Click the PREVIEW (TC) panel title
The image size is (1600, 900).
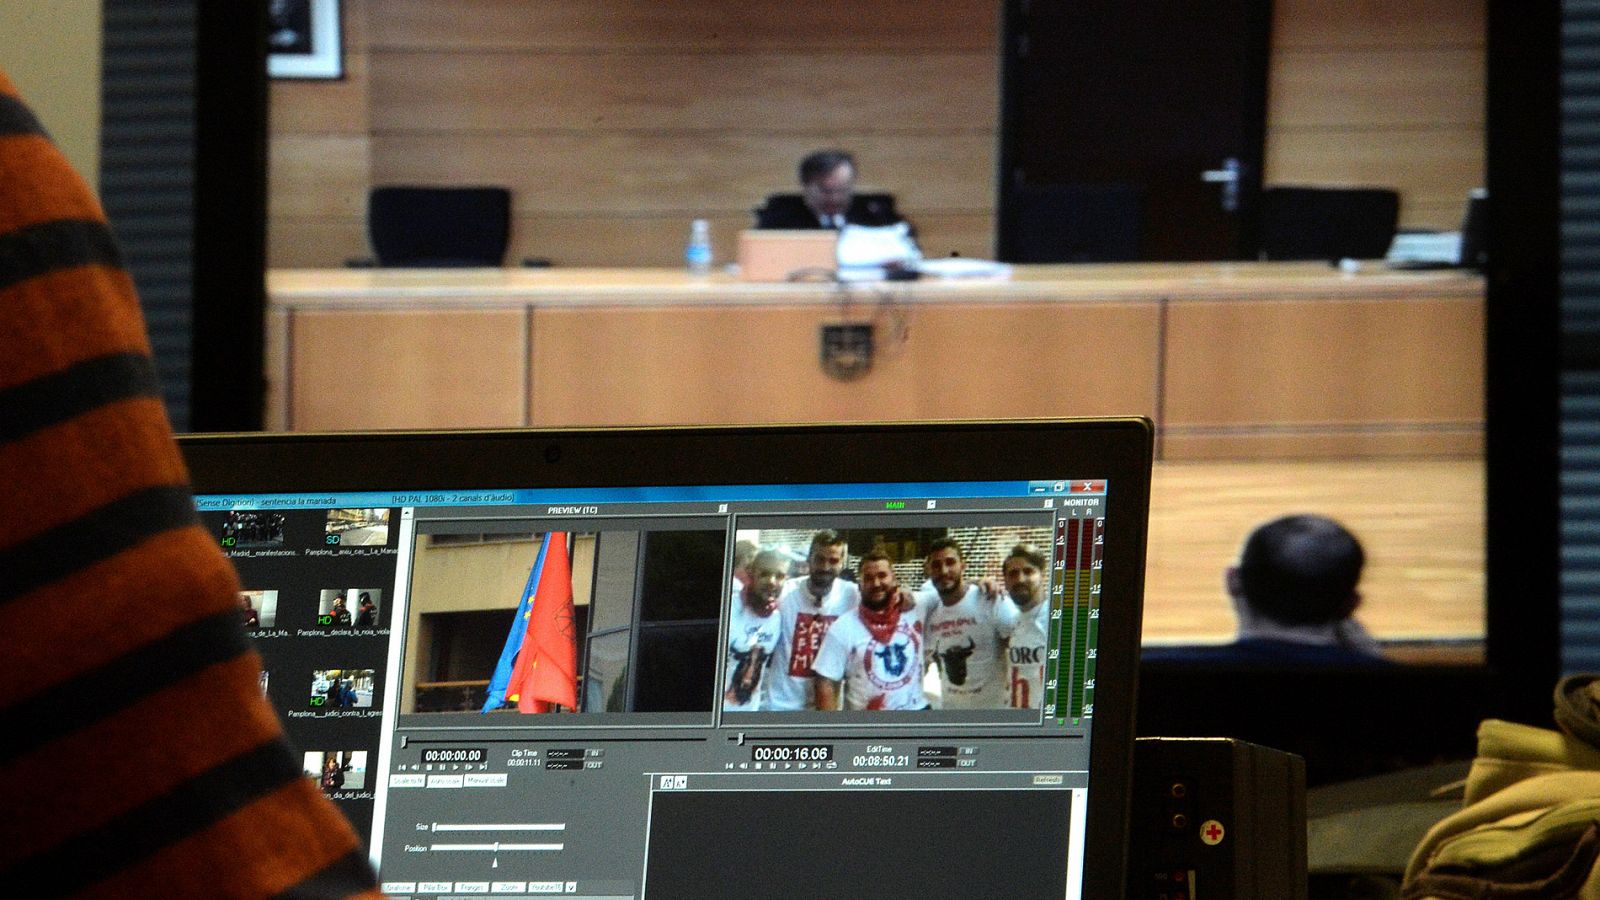pyautogui.click(x=572, y=510)
